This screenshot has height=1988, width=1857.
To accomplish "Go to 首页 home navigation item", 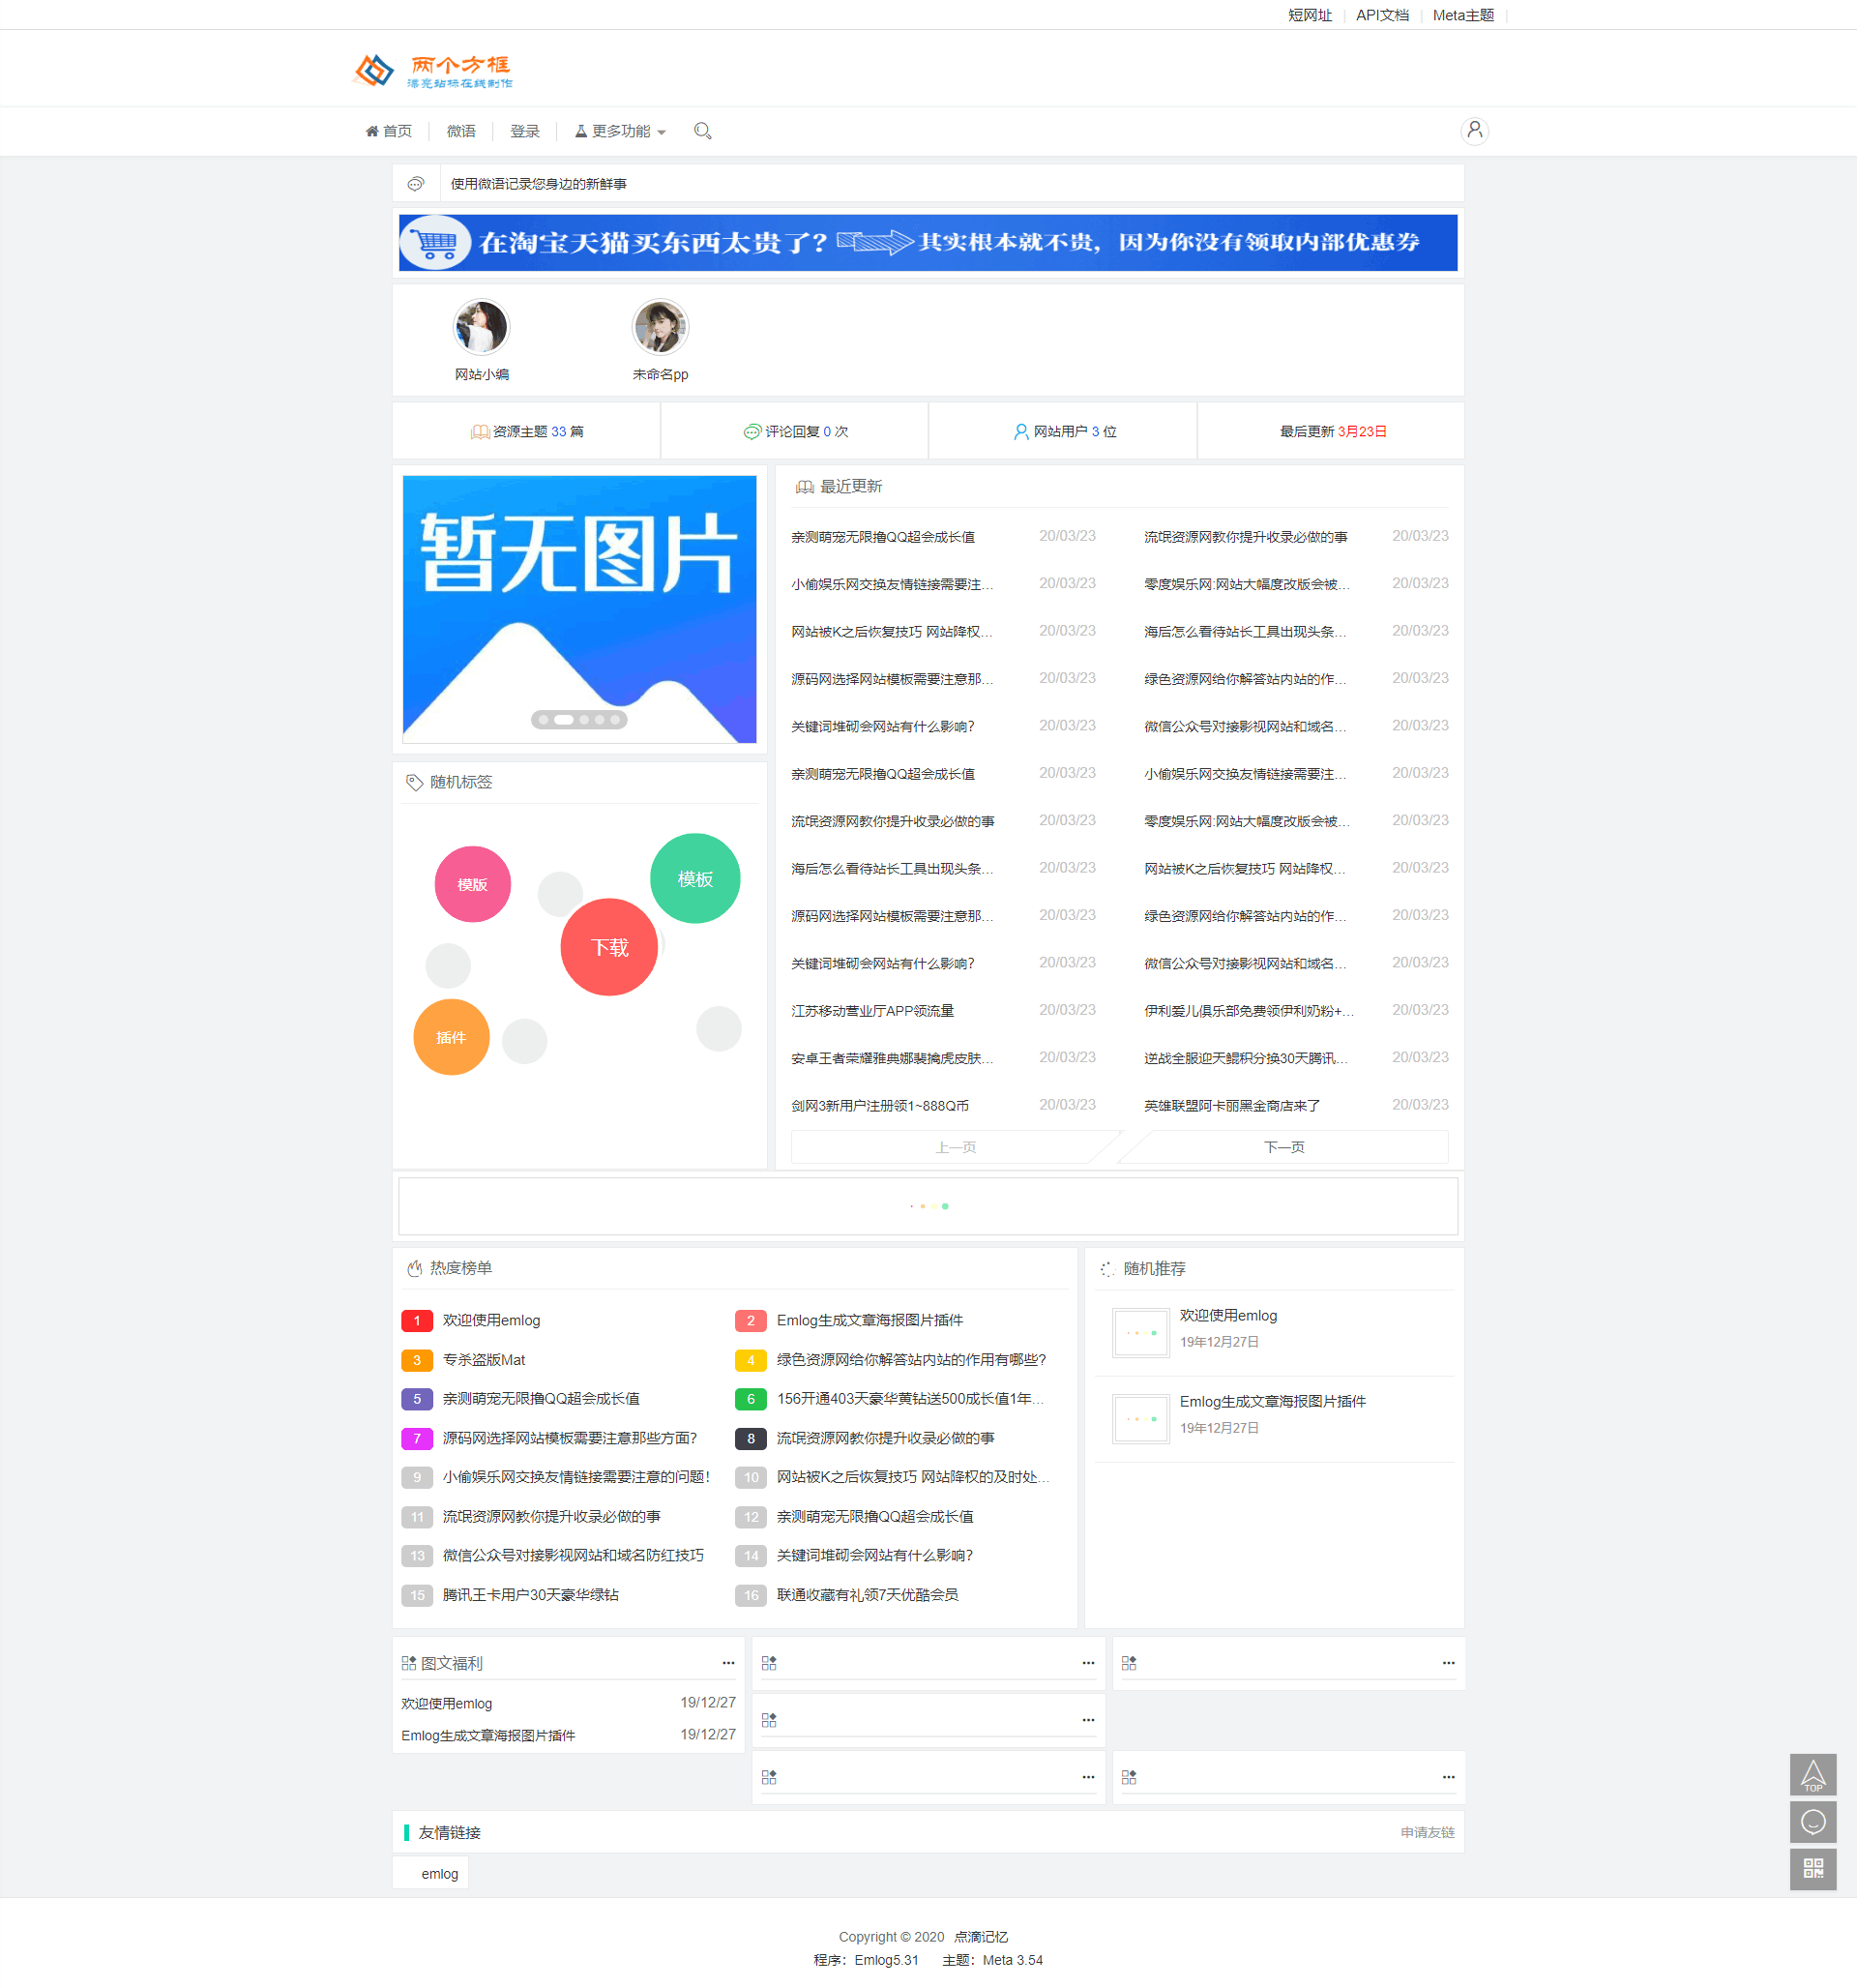I will [x=388, y=131].
